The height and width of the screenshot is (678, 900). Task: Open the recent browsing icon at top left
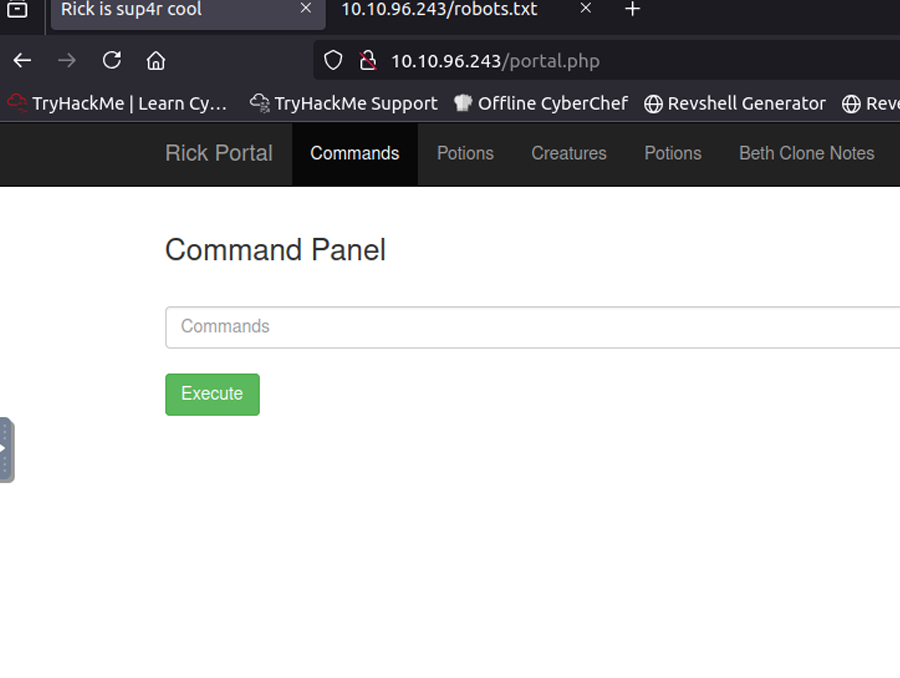(x=17, y=10)
